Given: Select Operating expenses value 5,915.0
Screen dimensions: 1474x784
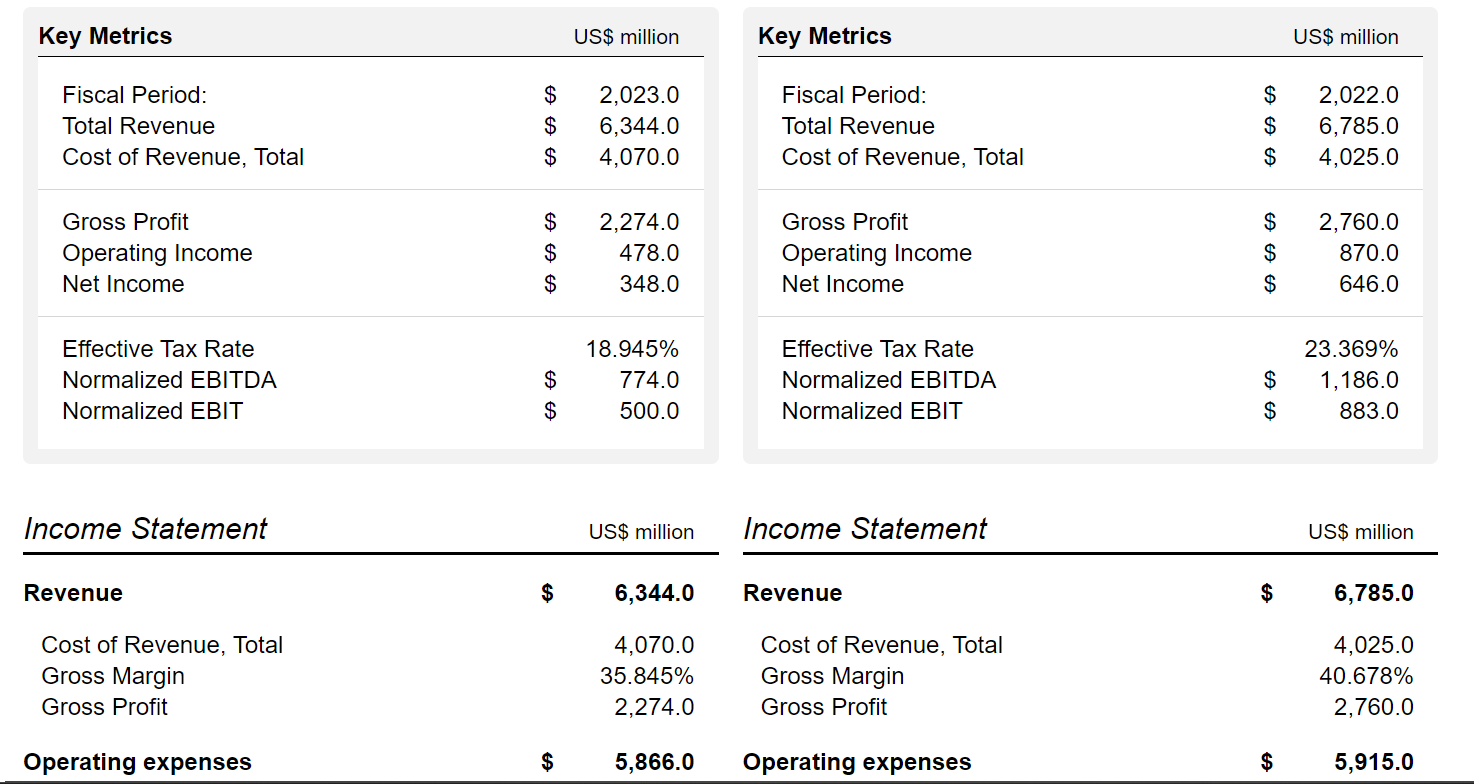Looking at the screenshot, I should [1374, 762].
